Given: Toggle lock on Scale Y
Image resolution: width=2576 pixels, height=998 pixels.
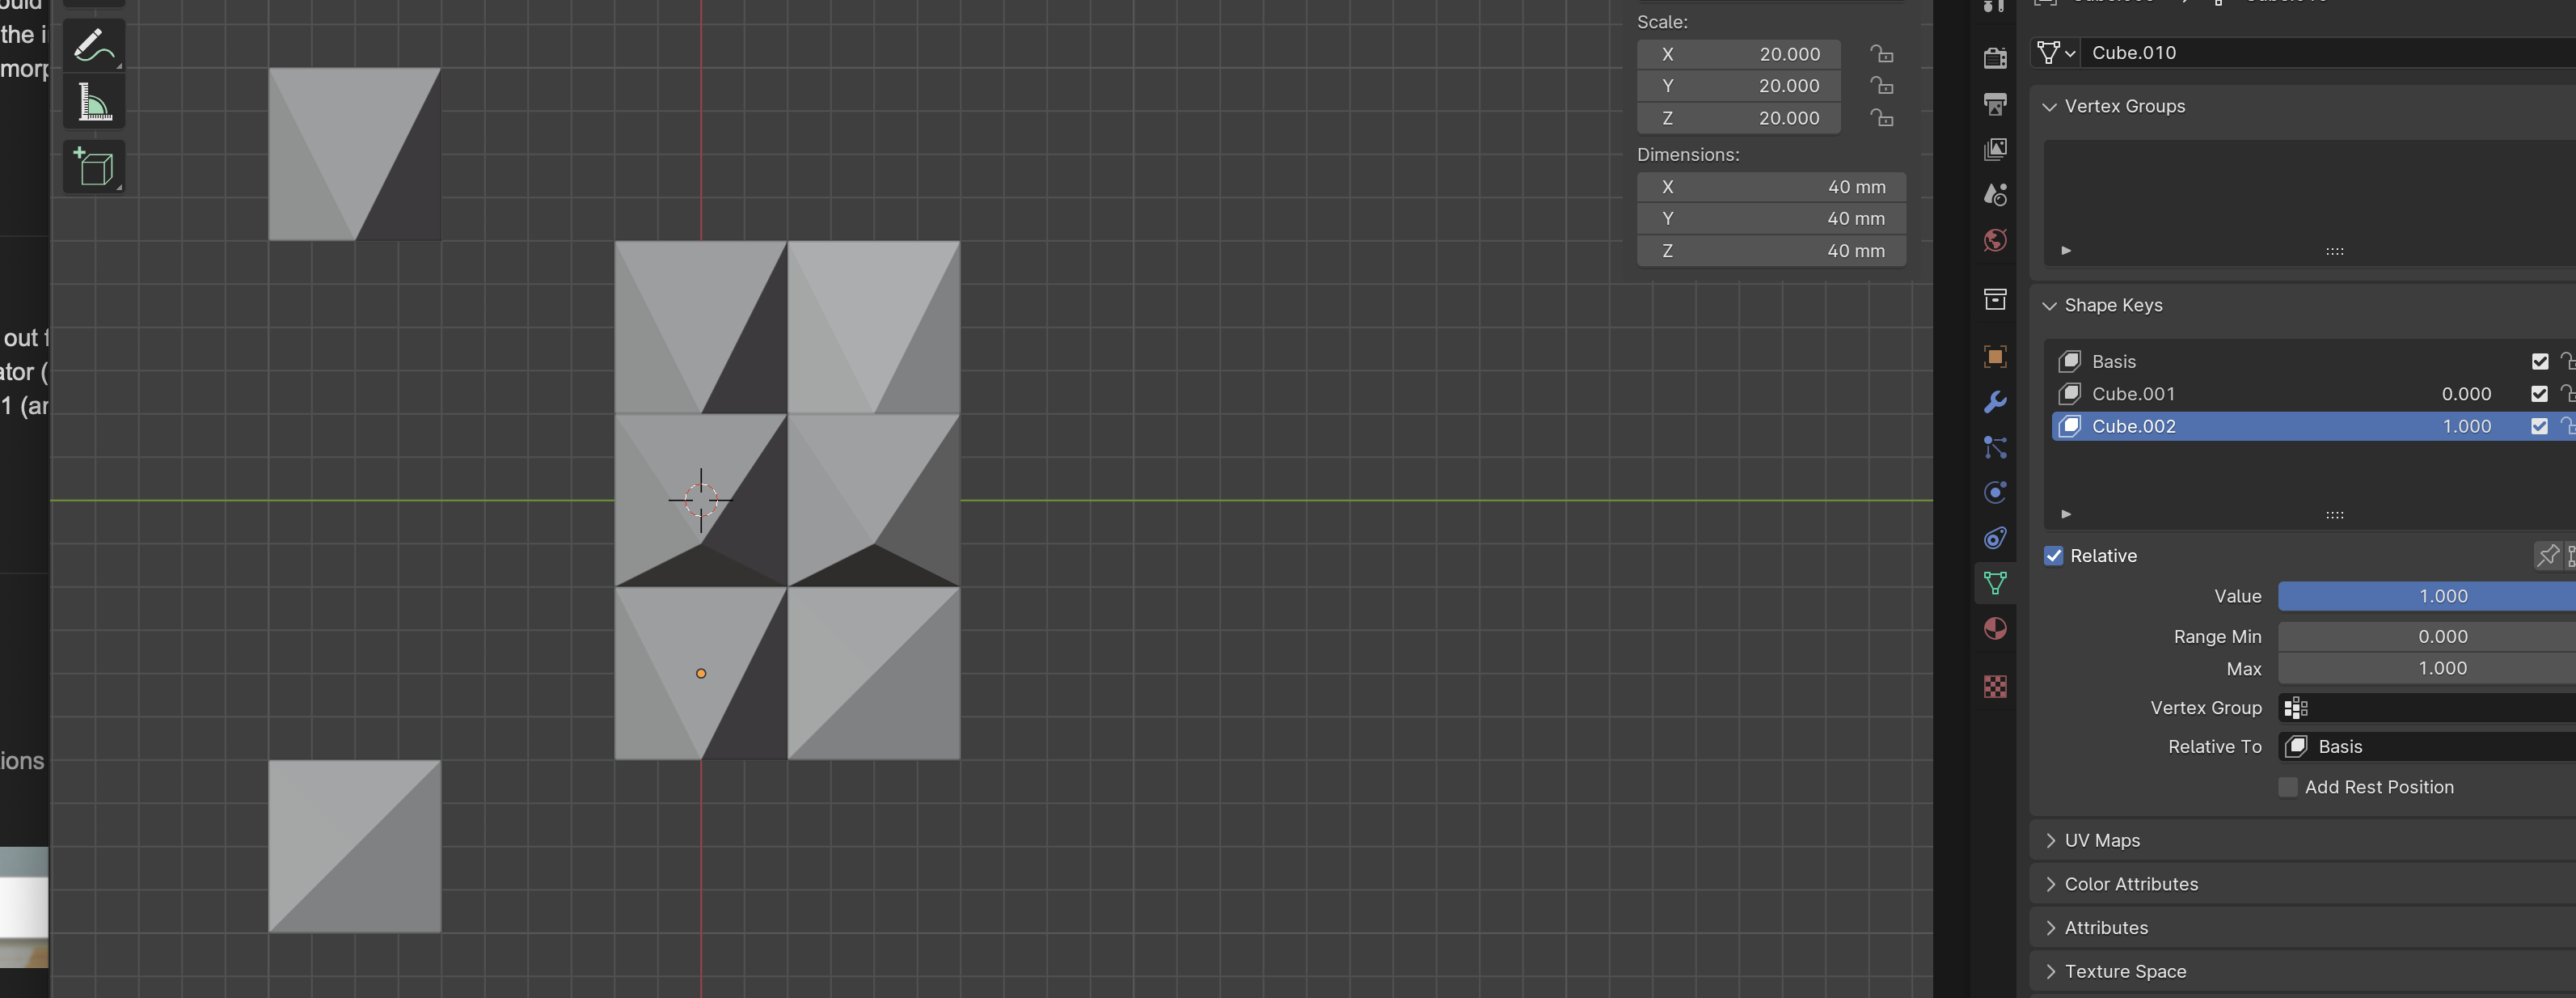Looking at the screenshot, I should (1881, 86).
